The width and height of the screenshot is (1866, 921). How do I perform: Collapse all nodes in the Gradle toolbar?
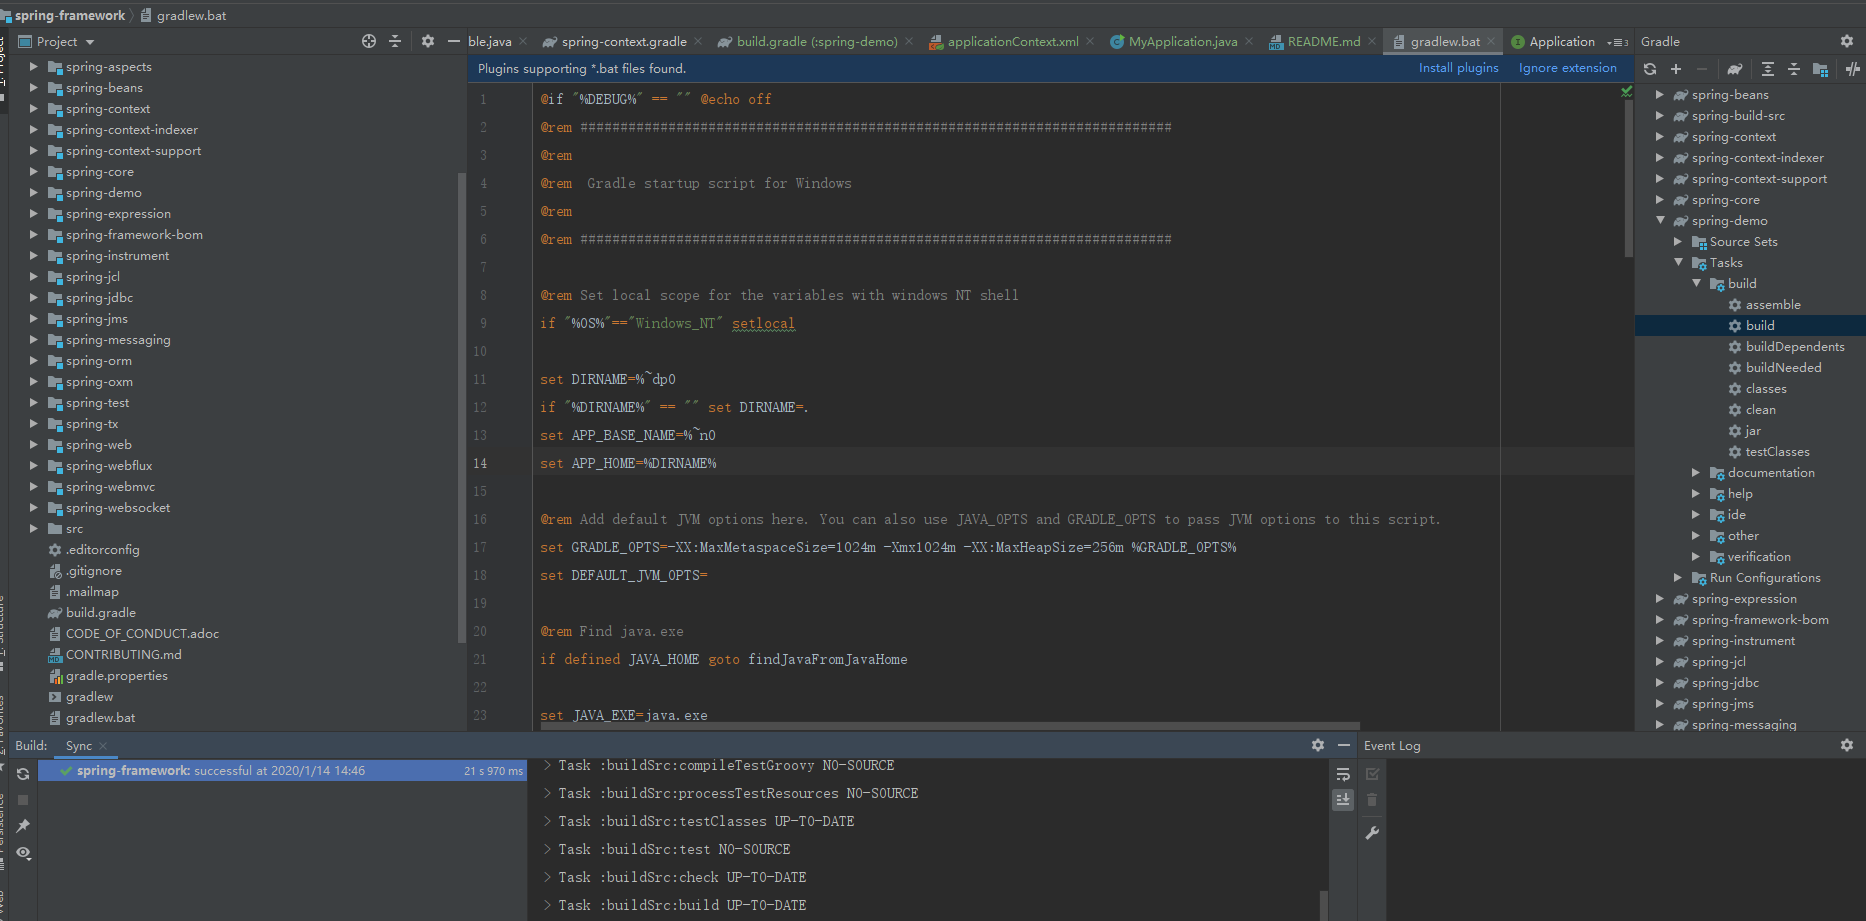[x=1794, y=69]
